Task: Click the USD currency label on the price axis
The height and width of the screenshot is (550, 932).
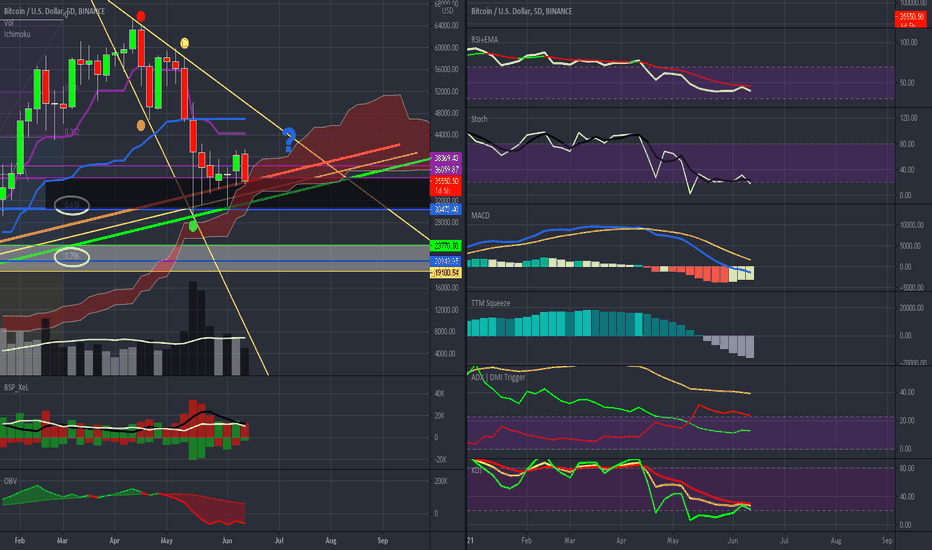Action: [x=448, y=11]
